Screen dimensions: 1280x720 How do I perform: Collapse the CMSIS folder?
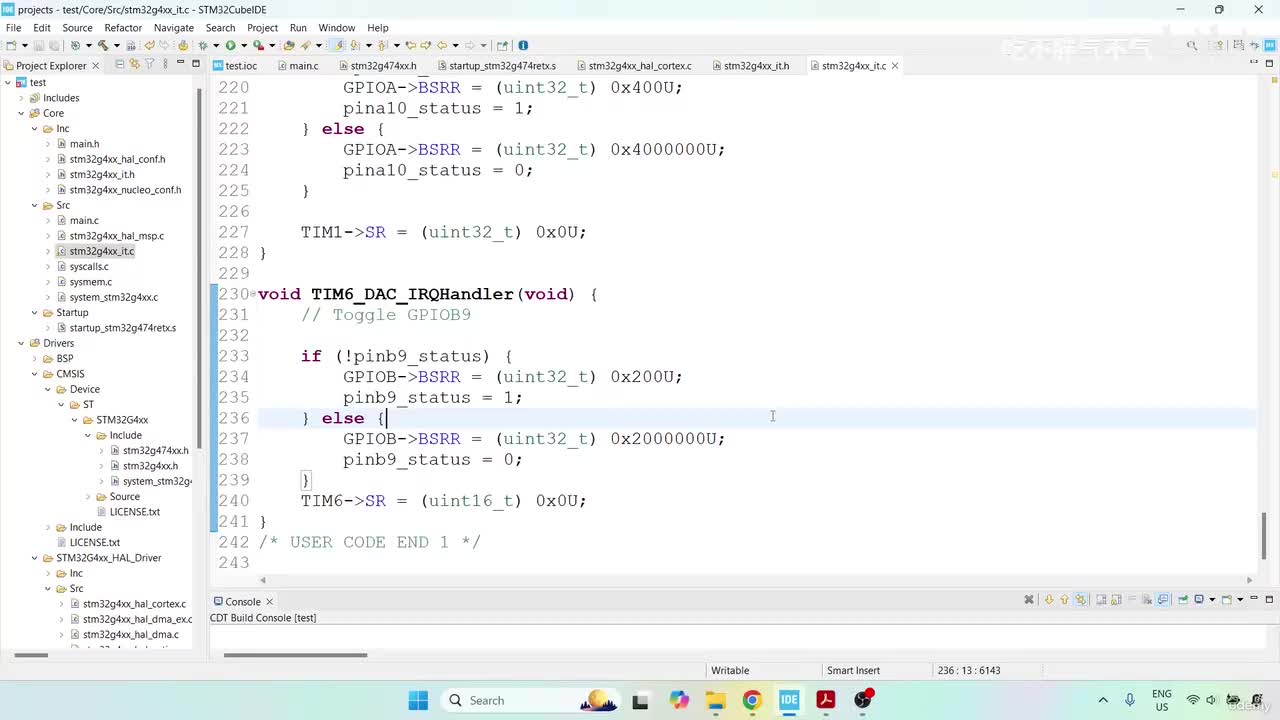(34, 374)
